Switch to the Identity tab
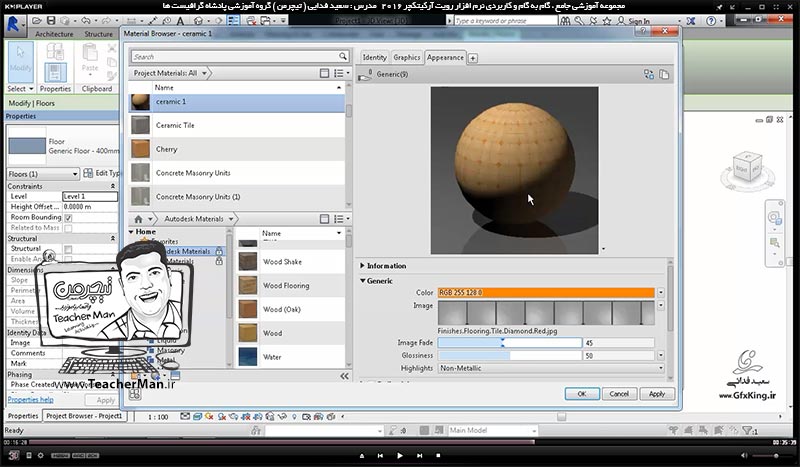 click(x=375, y=58)
